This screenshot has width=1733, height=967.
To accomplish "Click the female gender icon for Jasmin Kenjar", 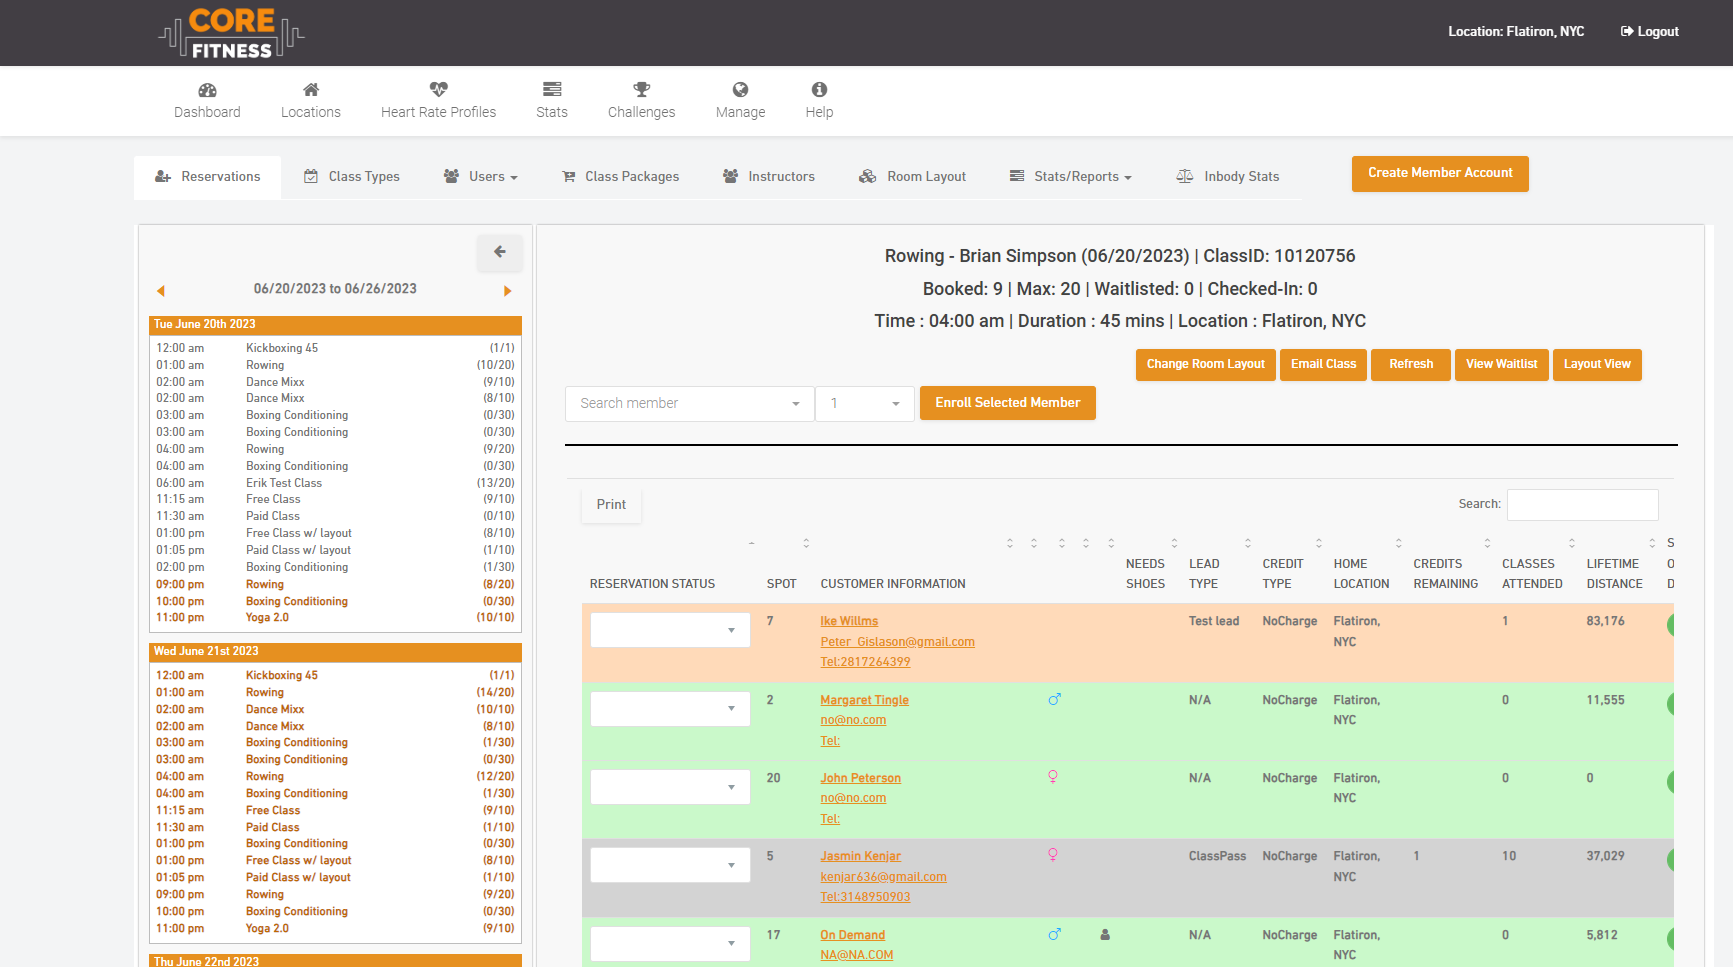I will click(x=1053, y=855).
